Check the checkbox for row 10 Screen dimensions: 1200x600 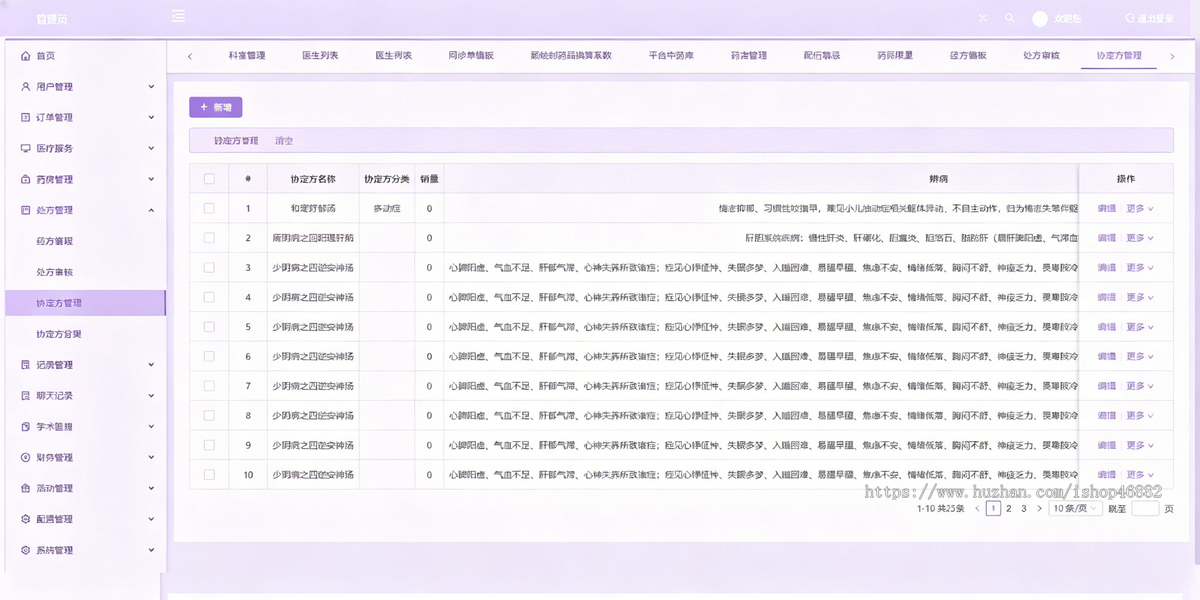[209, 475]
